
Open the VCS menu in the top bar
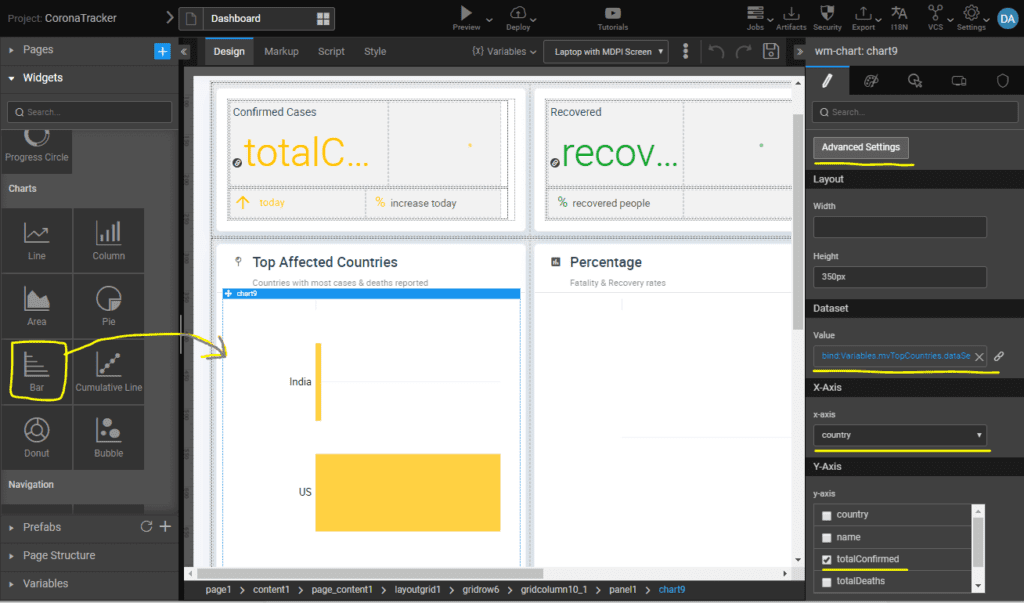click(935, 17)
